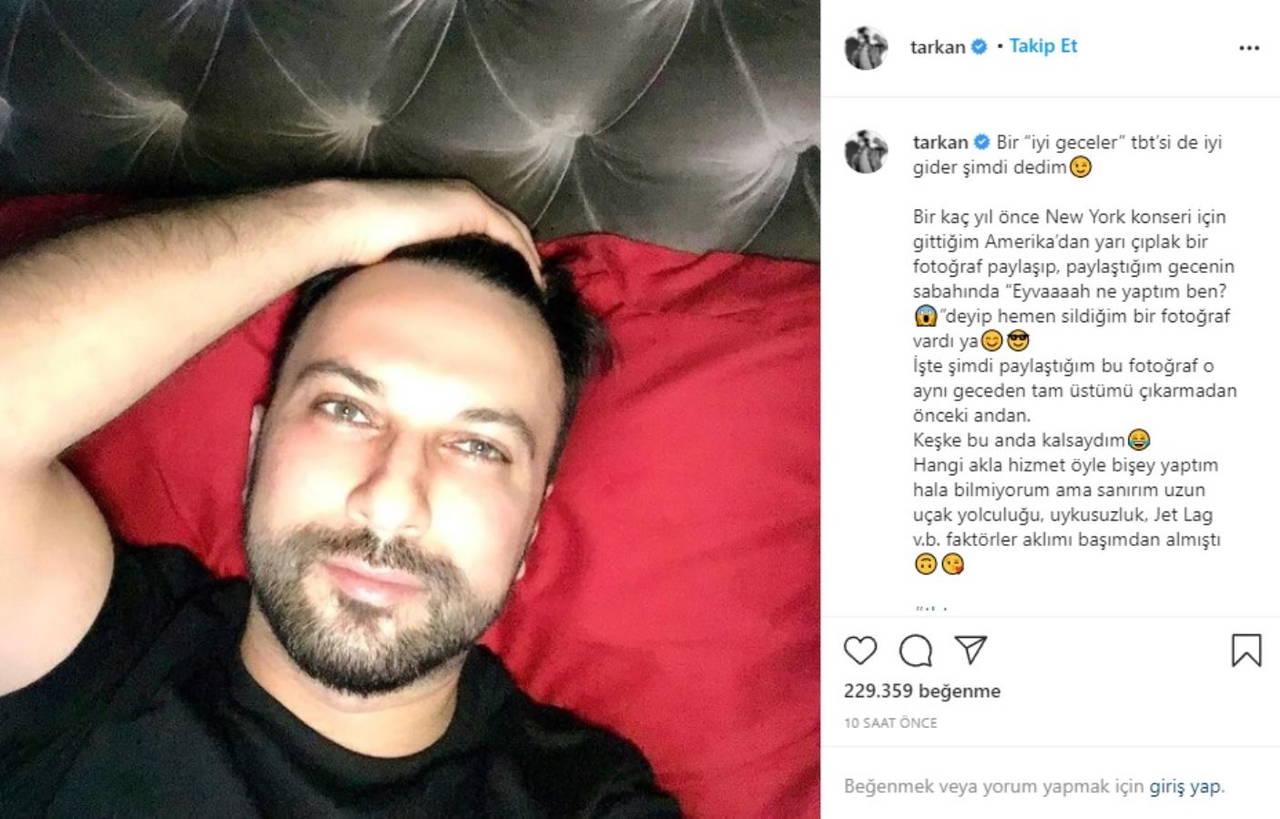Like the post with the heart icon
The image size is (1280, 819).
coord(860,651)
